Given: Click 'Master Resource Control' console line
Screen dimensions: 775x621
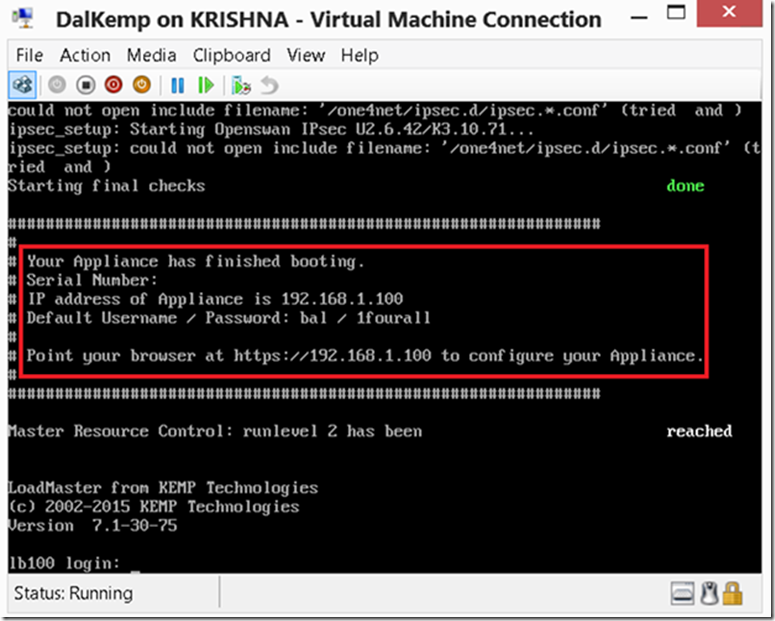Looking at the screenshot, I should 215,431.
